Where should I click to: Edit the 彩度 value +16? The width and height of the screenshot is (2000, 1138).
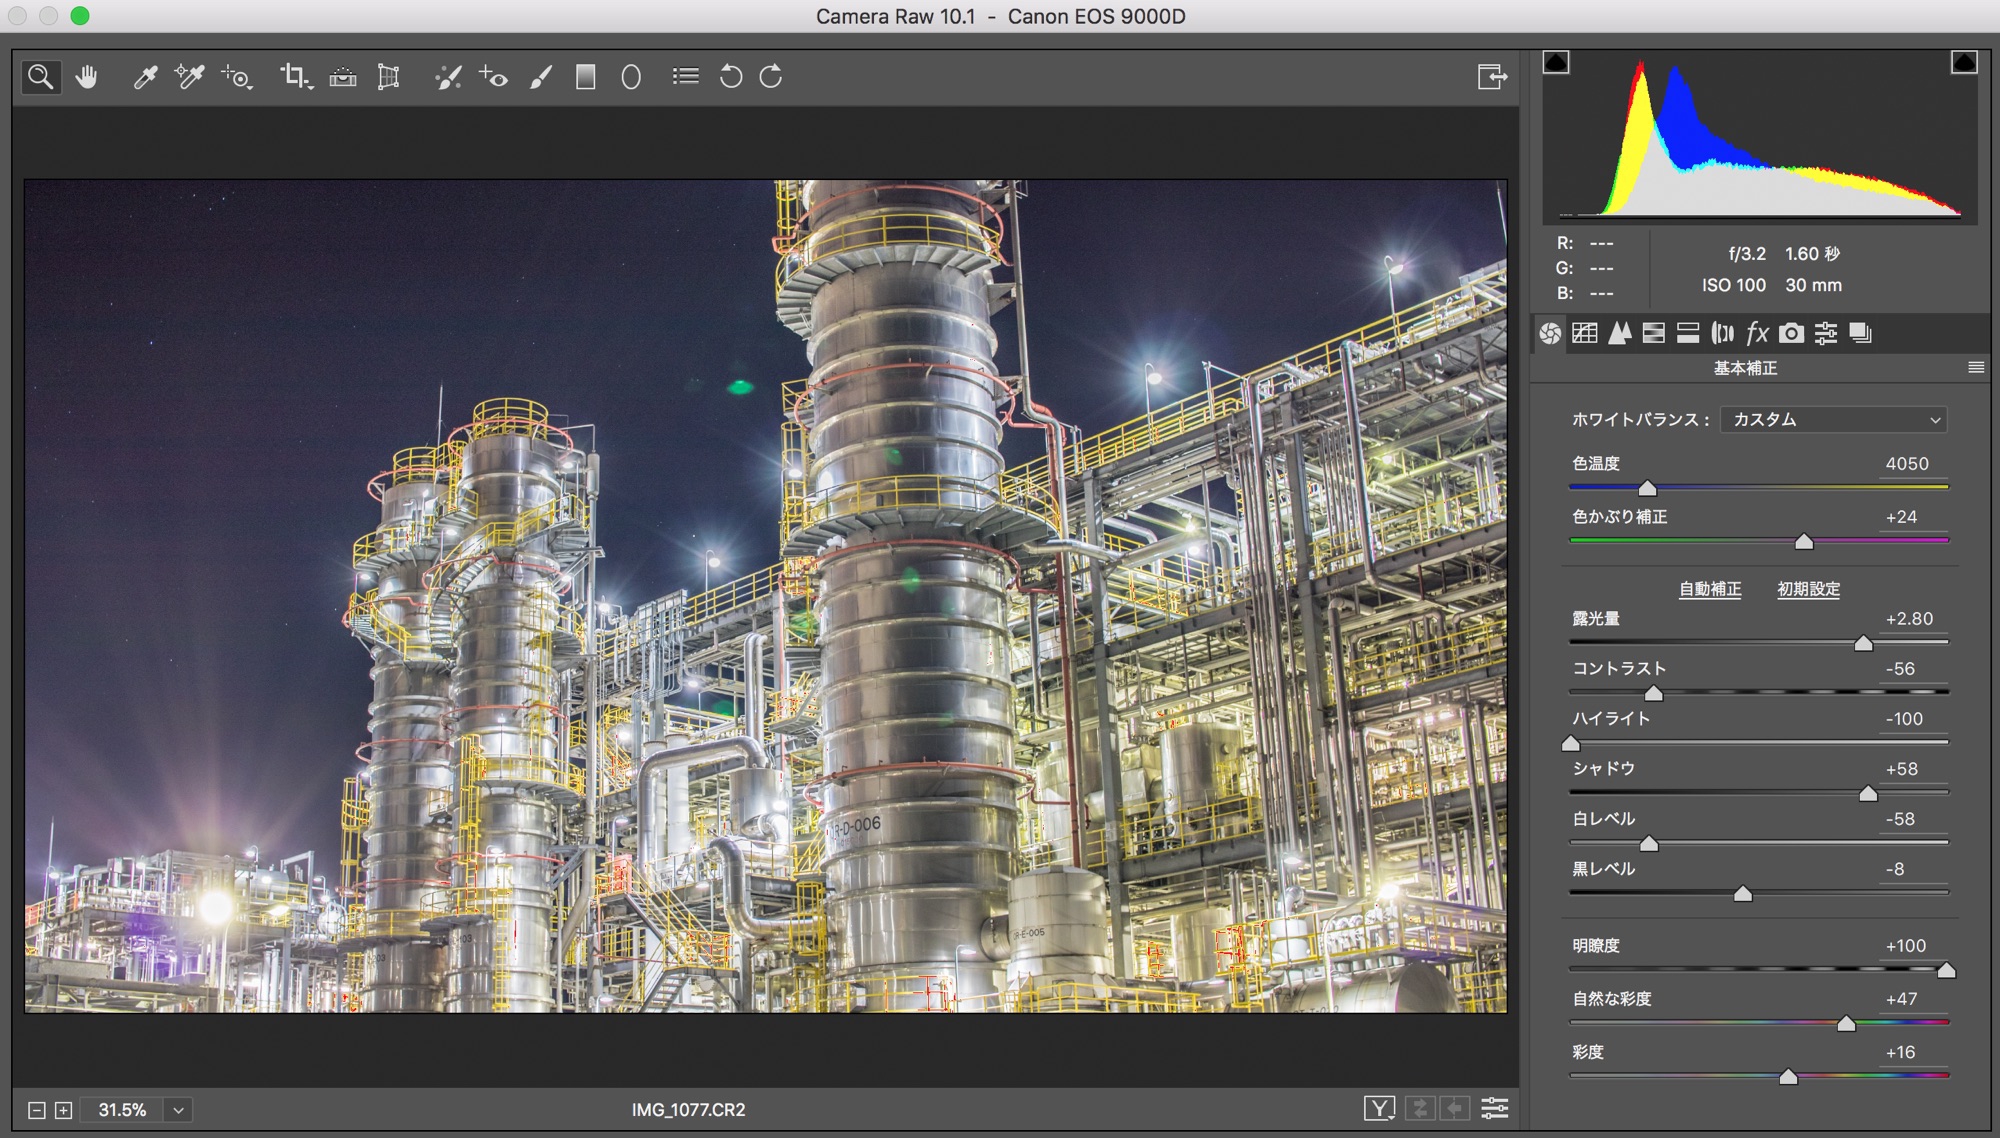pyautogui.click(x=1912, y=1052)
